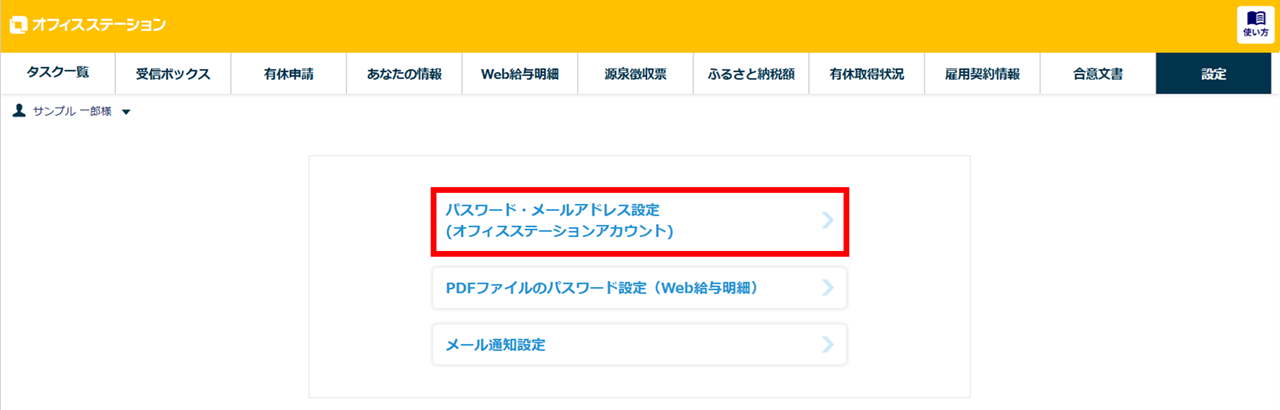Screen dimensions: 1280x410
Task: Open the あなたの情報 tab
Action: click(x=404, y=74)
